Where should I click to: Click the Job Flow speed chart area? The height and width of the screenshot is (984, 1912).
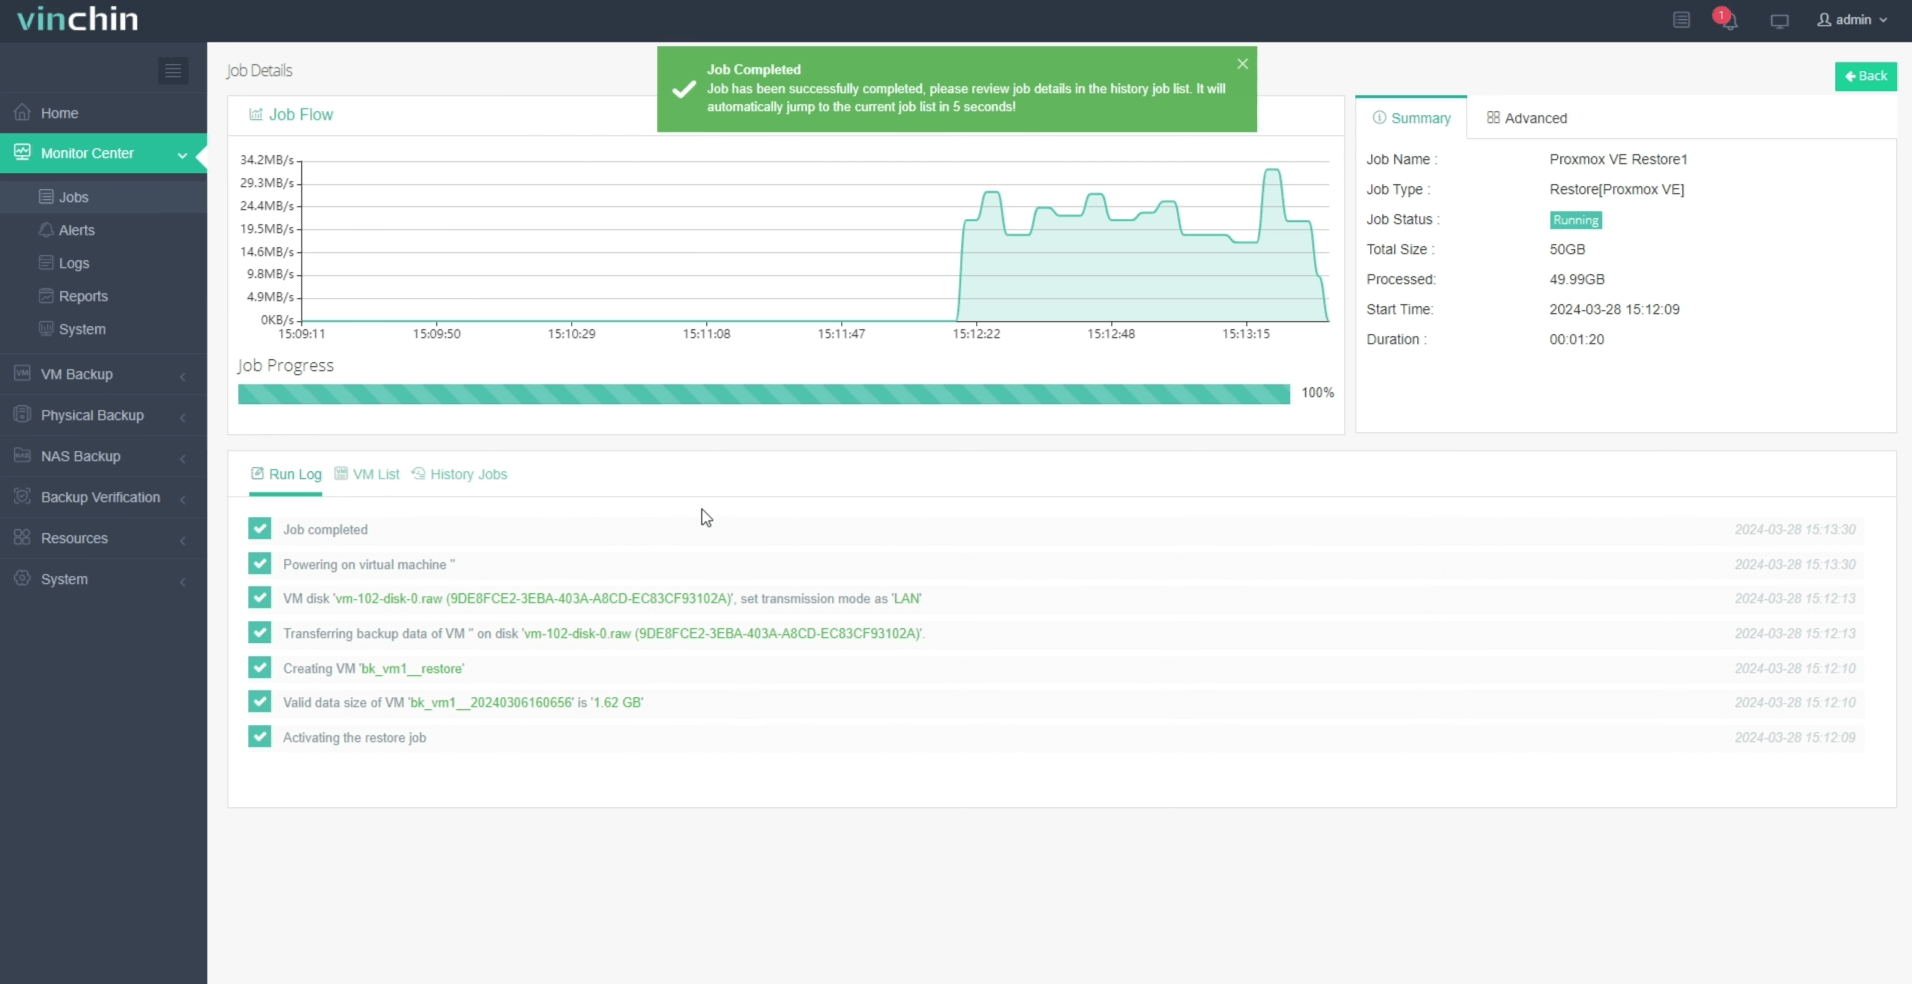tap(815, 240)
